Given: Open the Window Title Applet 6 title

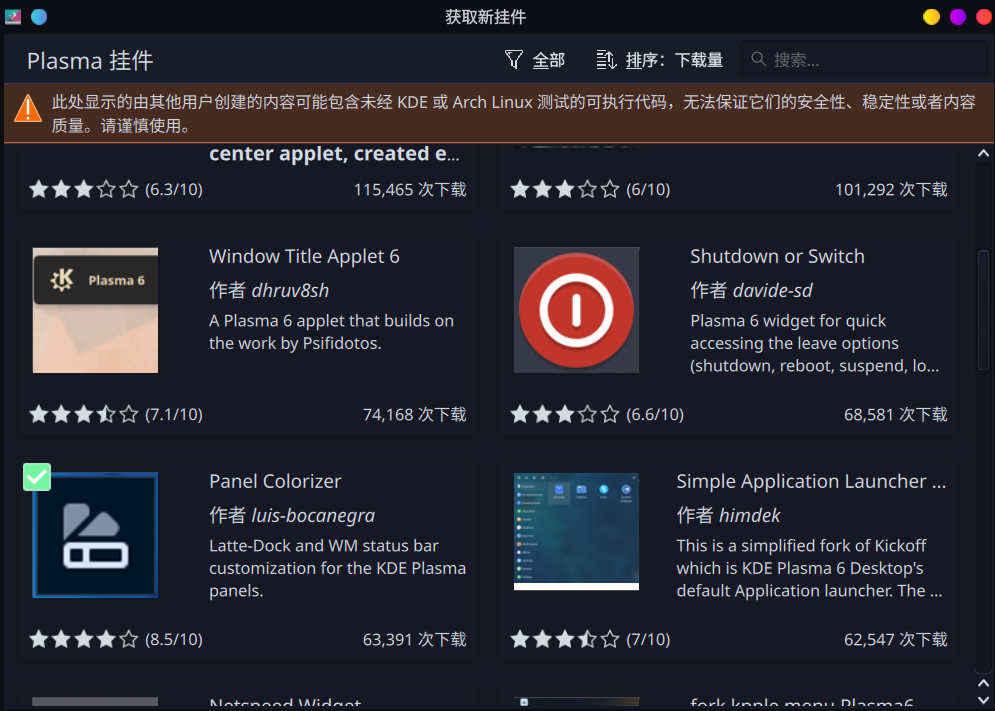Looking at the screenshot, I should [x=304, y=257].
